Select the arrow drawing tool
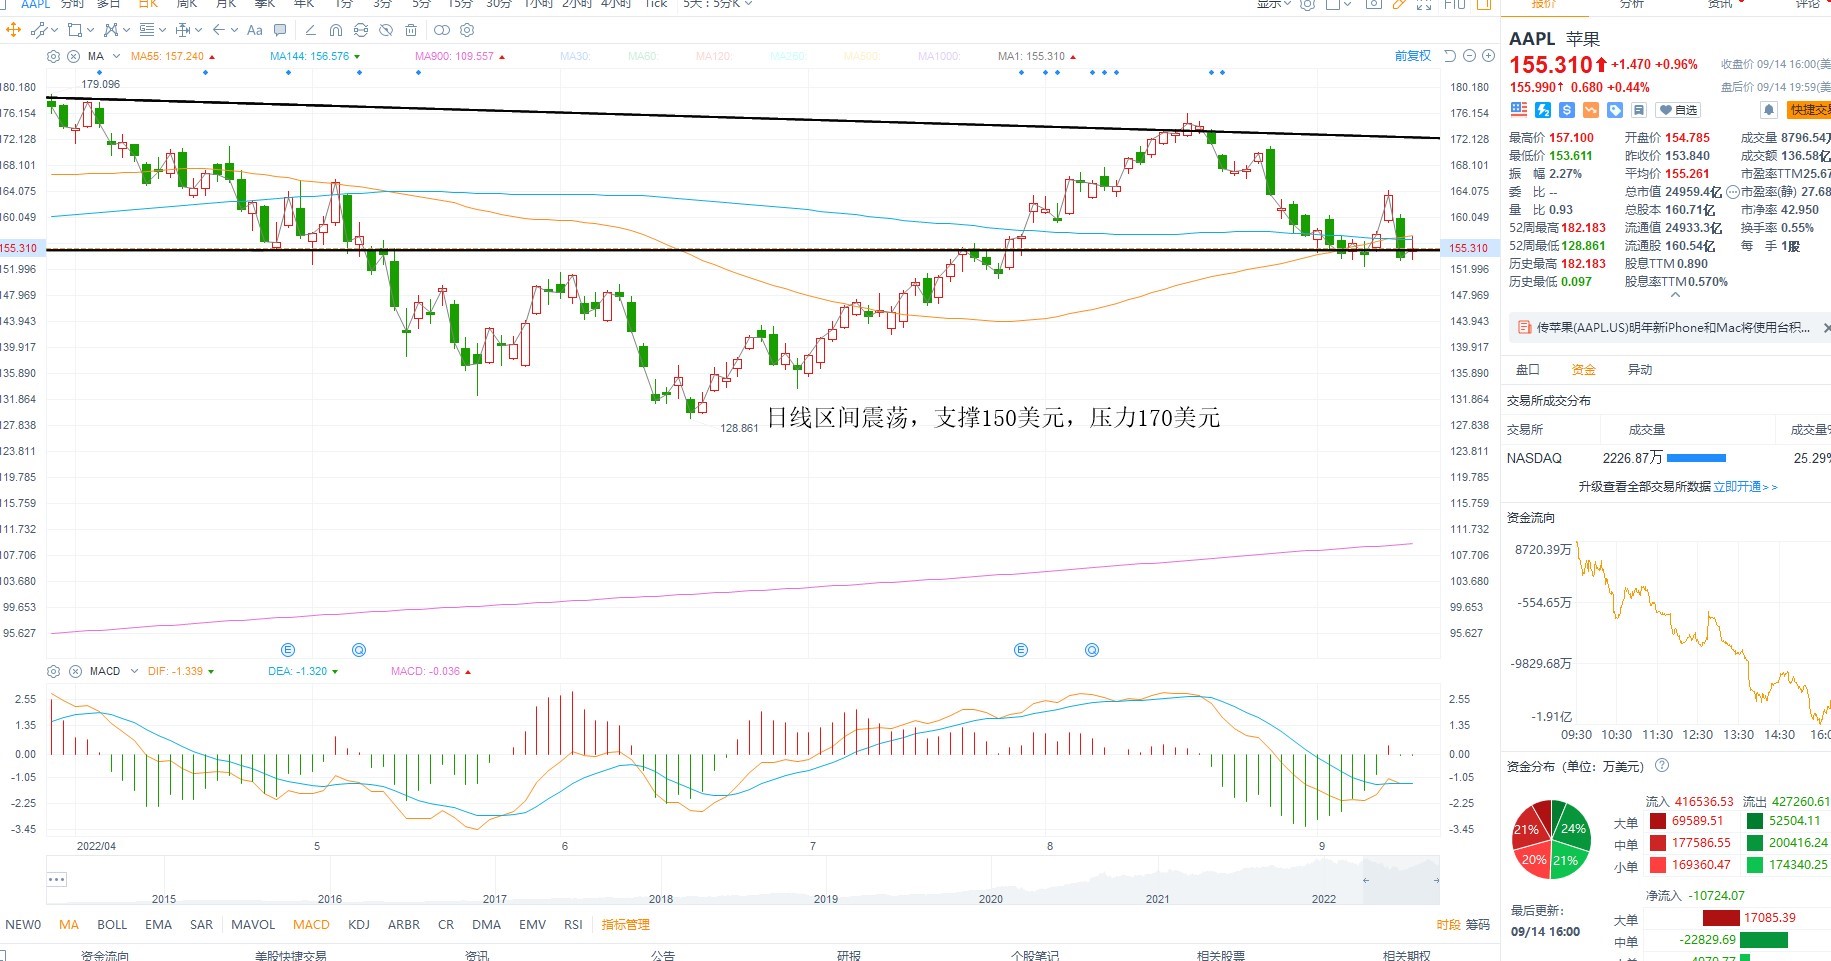 coord(219,30)
